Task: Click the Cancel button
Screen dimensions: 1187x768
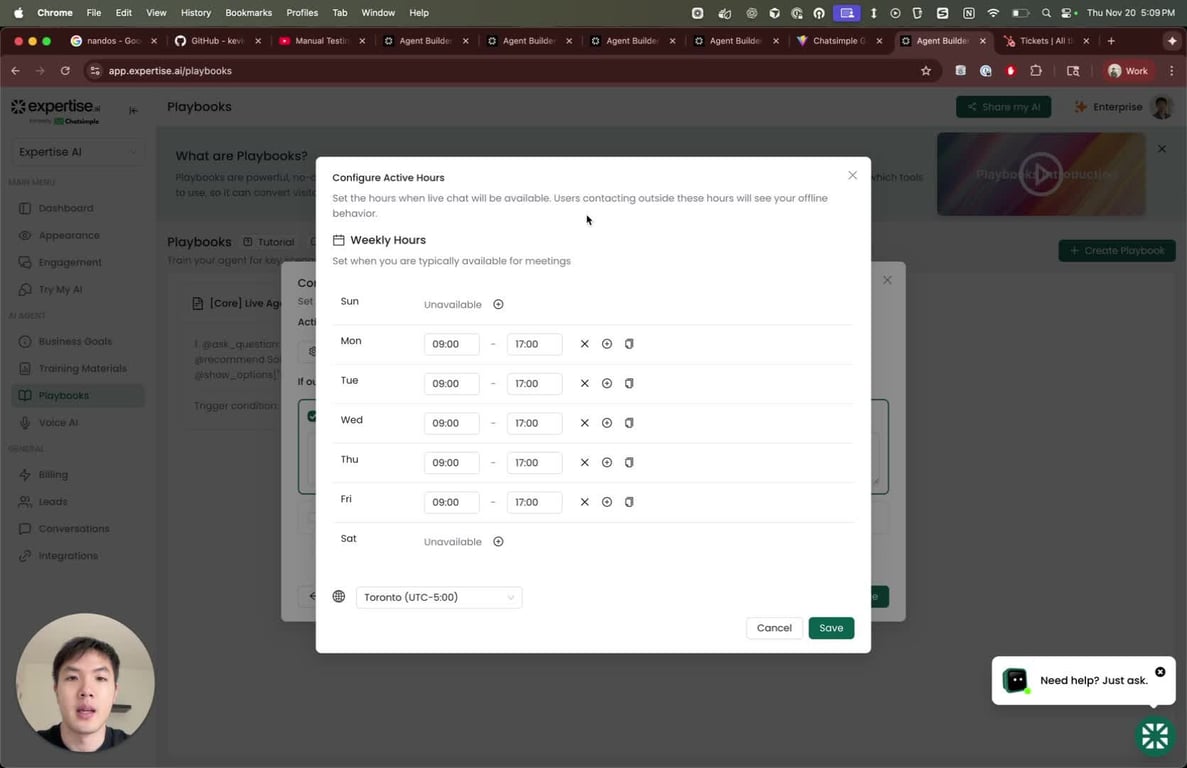Action: click(774, 628)
